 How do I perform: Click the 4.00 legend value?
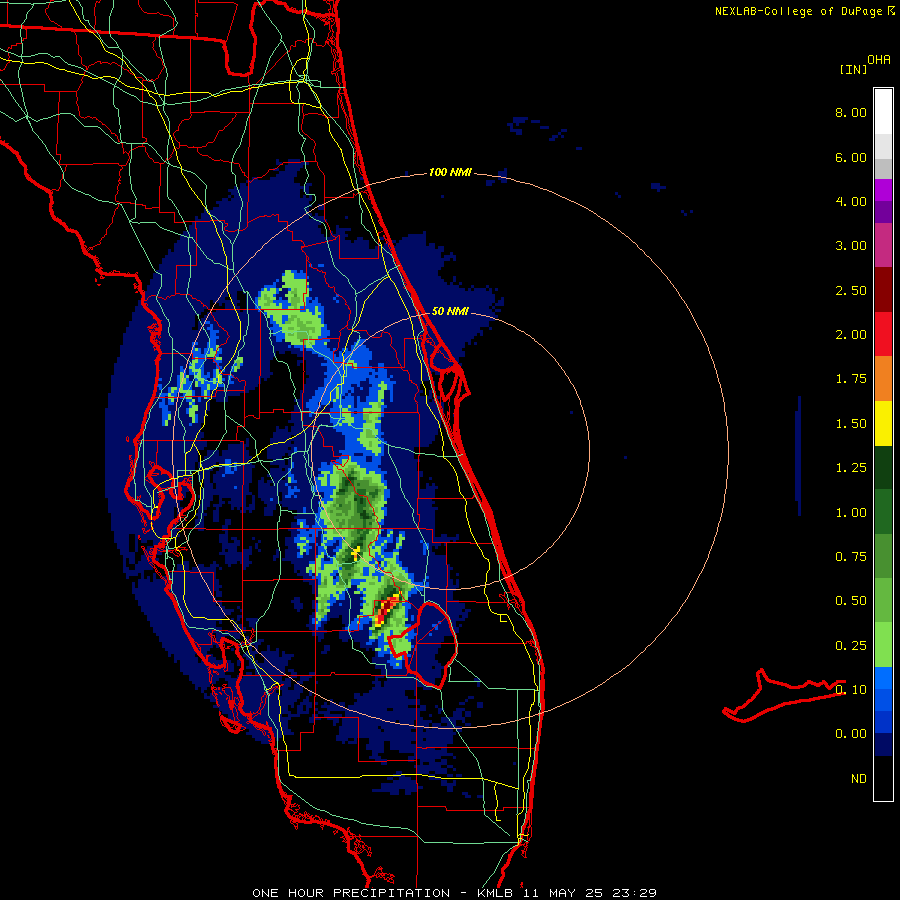click(x=851, y=201)
